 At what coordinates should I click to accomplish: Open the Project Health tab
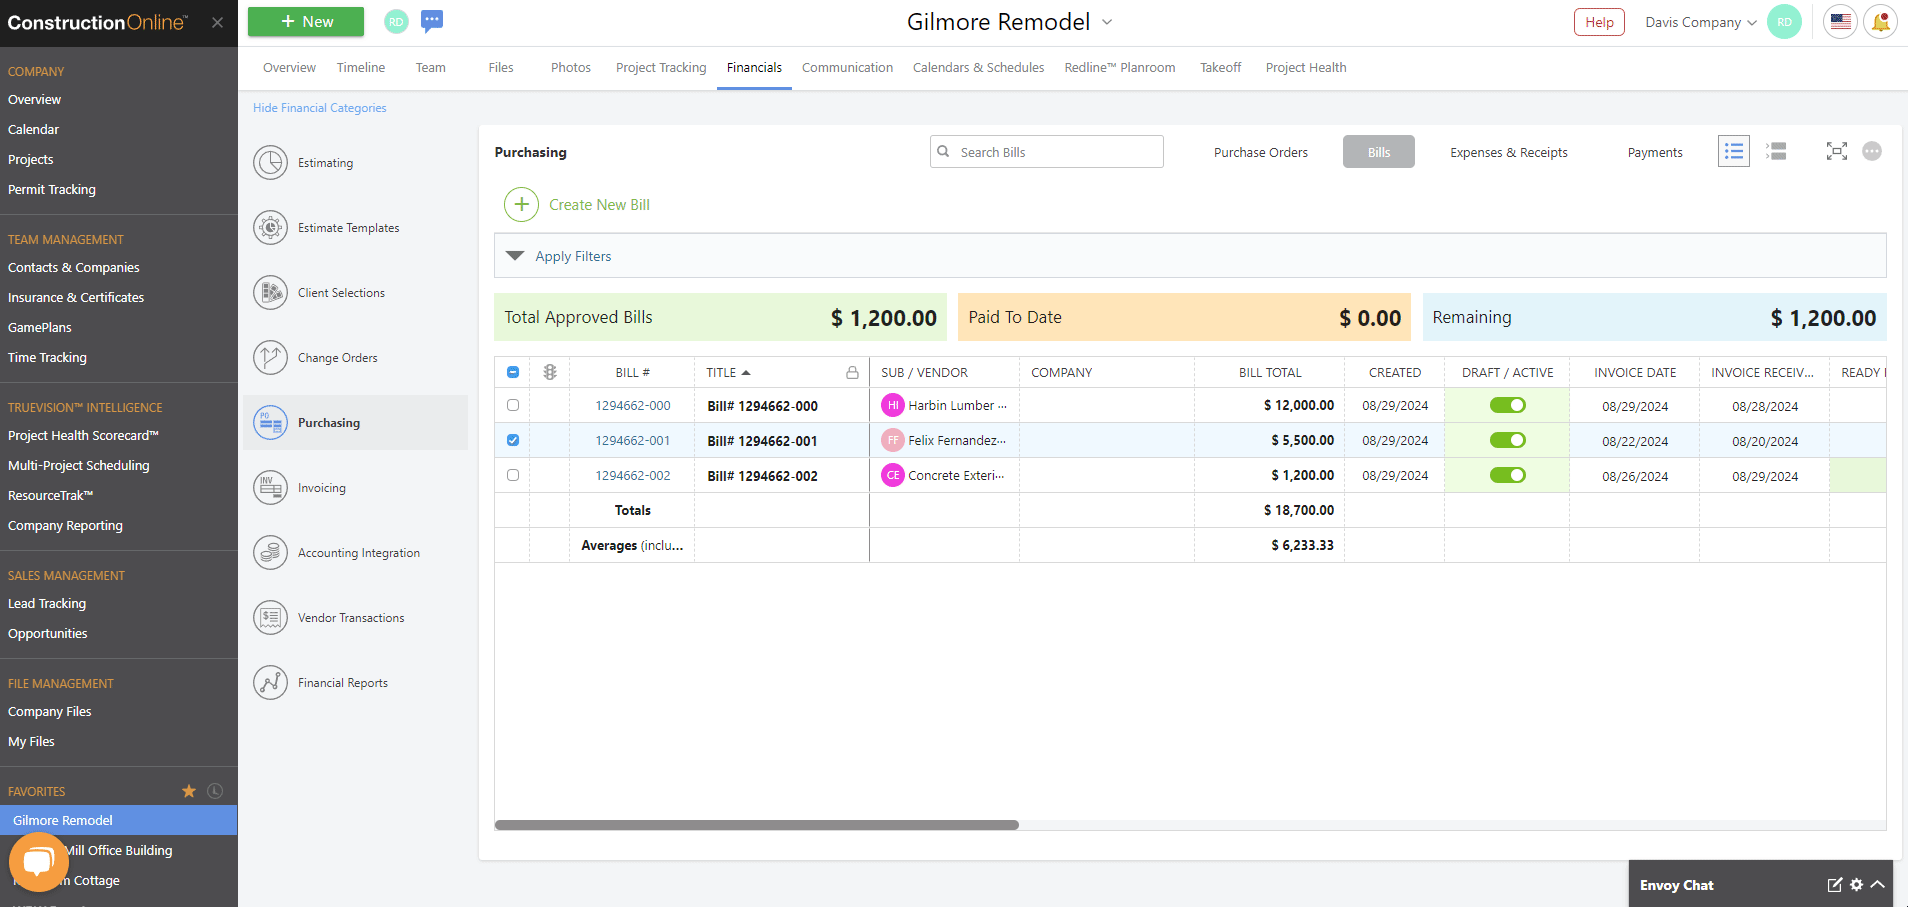(1305, 67)
